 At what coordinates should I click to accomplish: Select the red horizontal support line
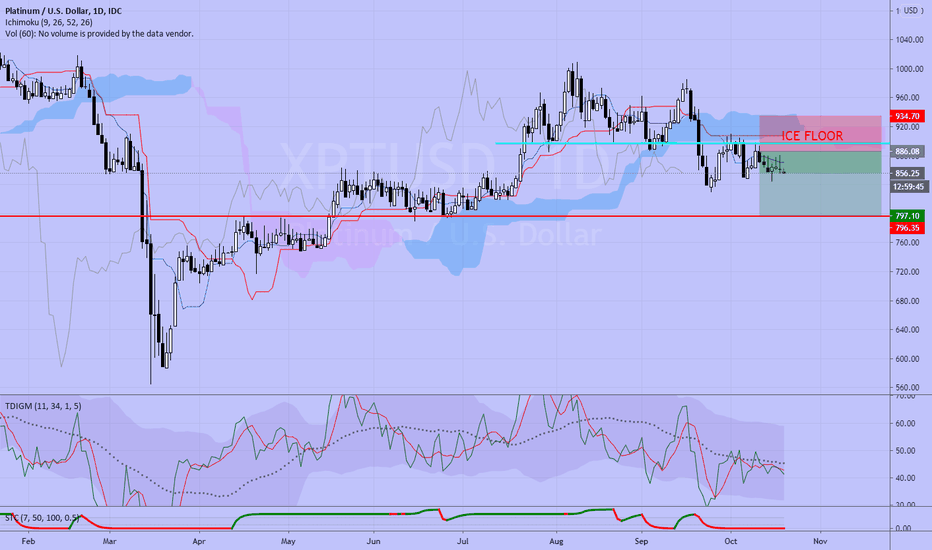445,216
